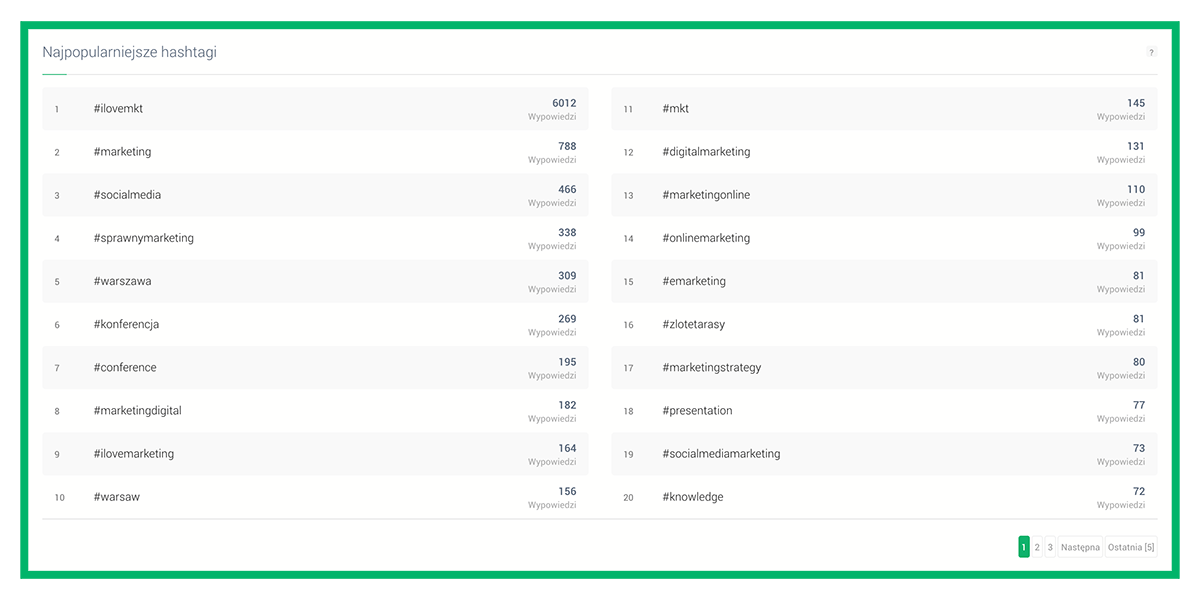This screenshot has width=1200, height=600.
Task: Go to pagination page 2
Action: pyautogui.click(x=1037, y=547)
